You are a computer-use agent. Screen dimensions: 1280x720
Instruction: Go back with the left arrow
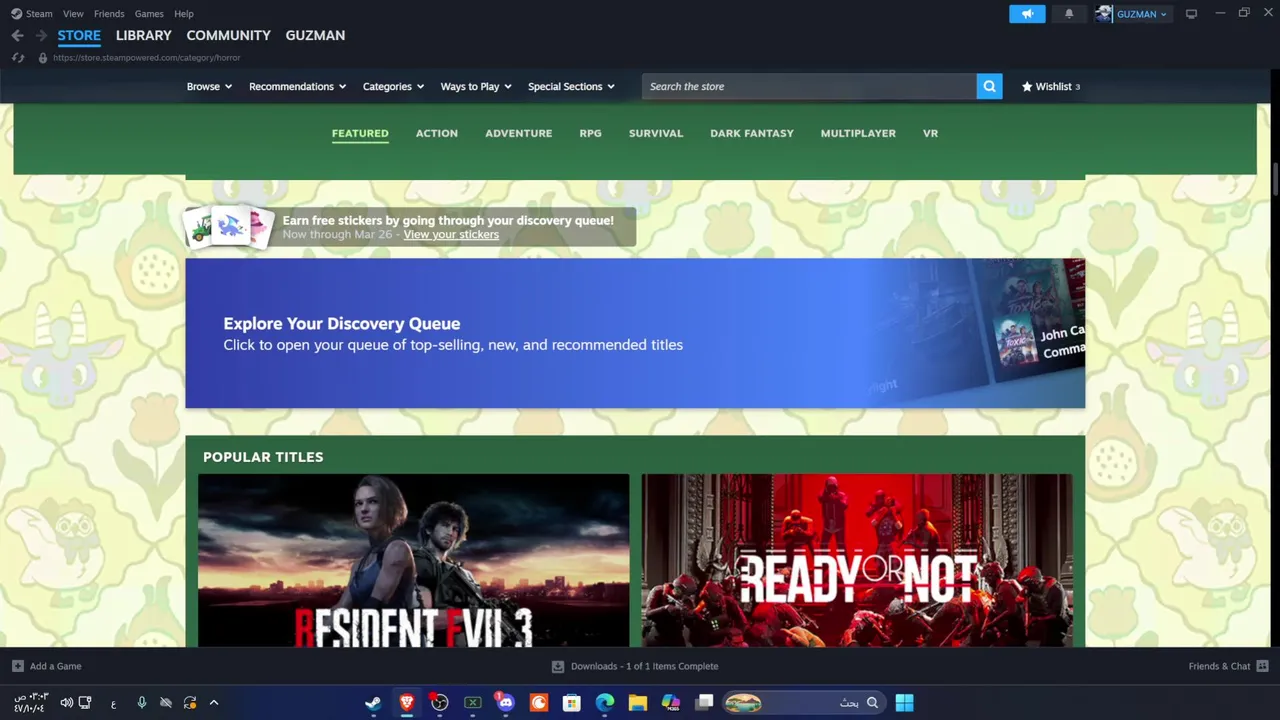click(17, 35)
